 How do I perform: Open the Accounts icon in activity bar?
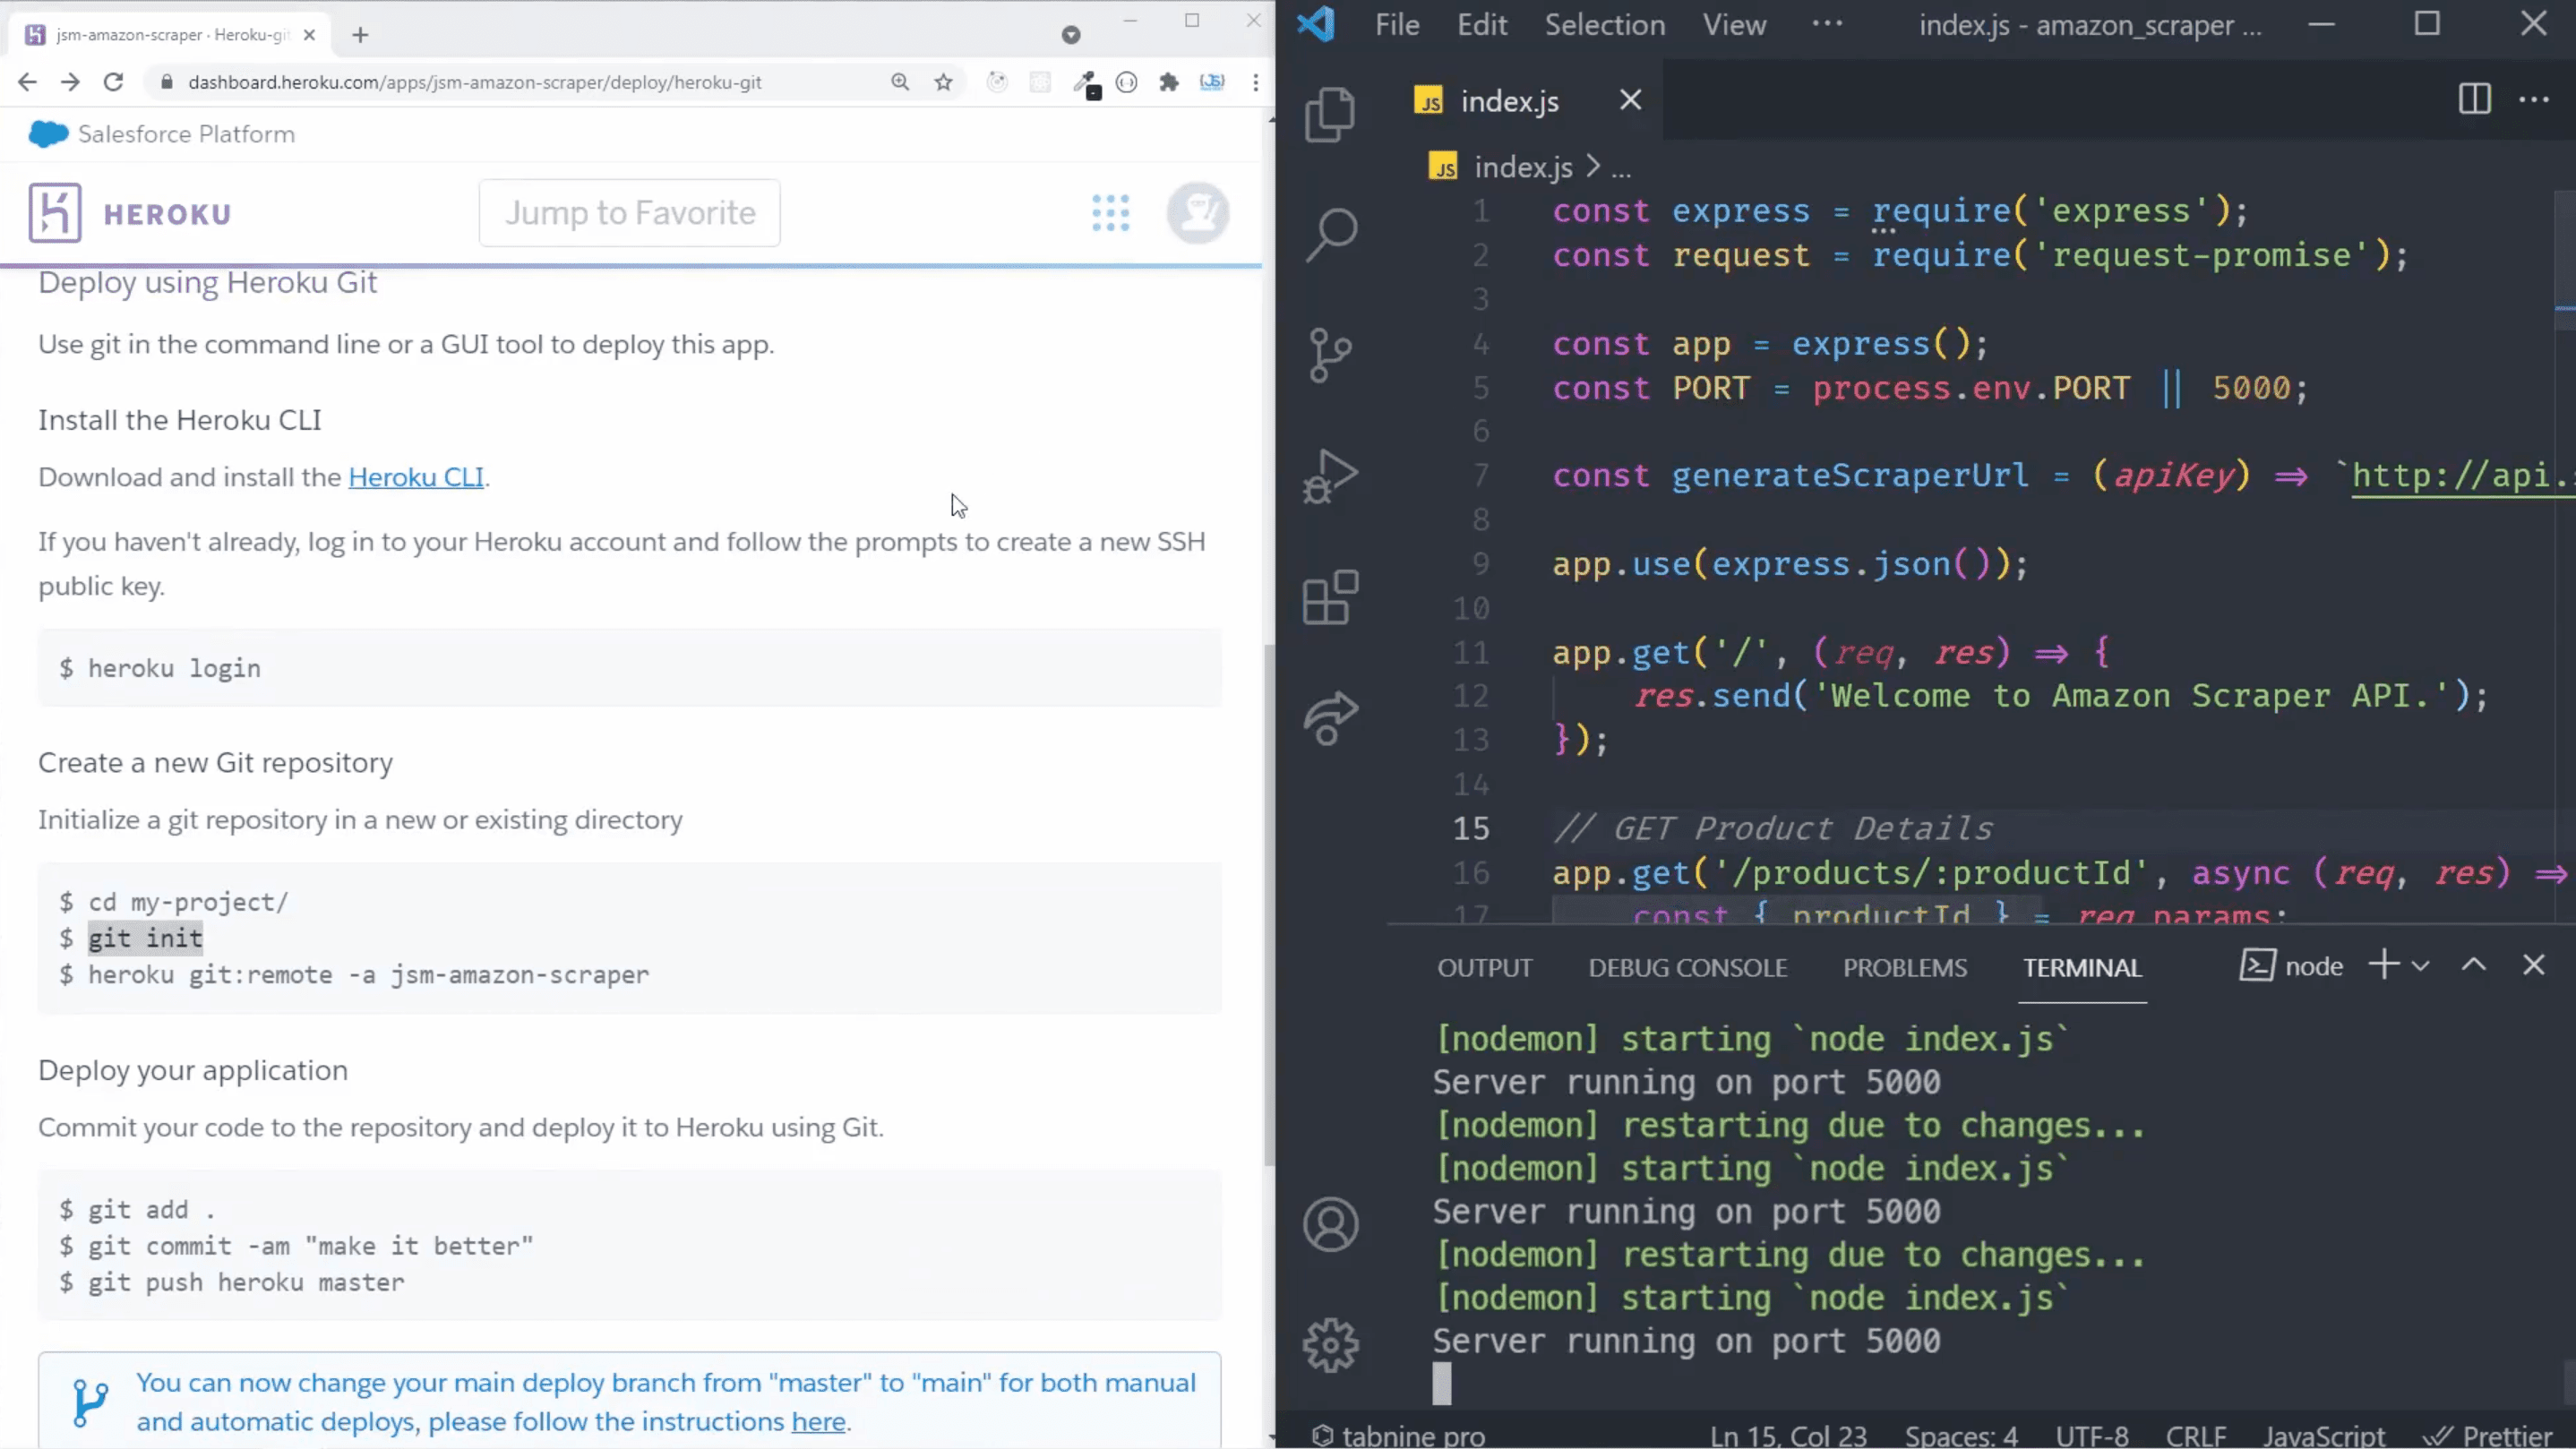[1331, 1224]
